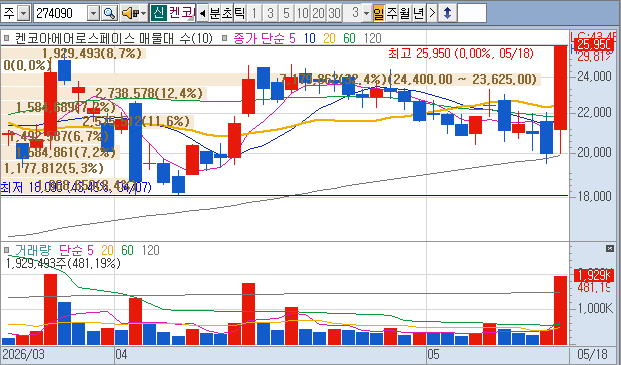
Task: Click the empty field after up-down arrow
Action: coord(472,13)
